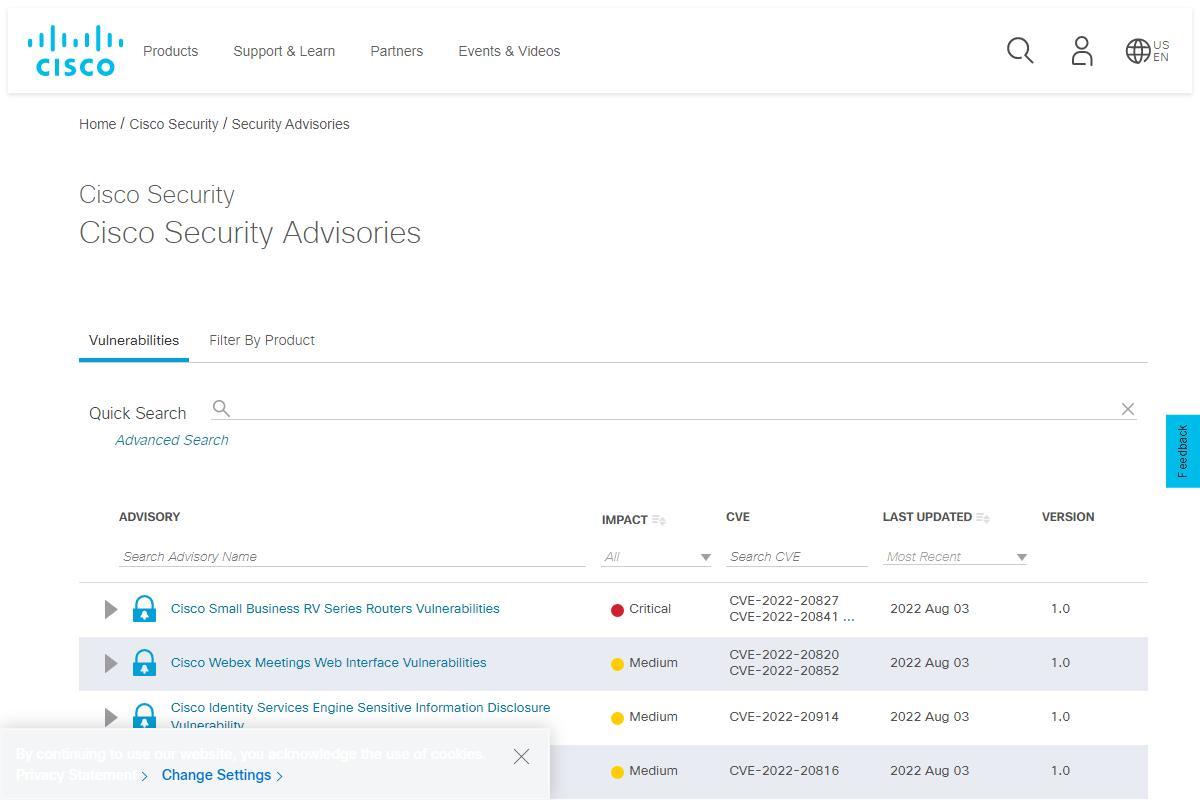1200x800 pixels.
Task: Click the Security Advisories breadcrumb
Action: (x=290, y=124)
